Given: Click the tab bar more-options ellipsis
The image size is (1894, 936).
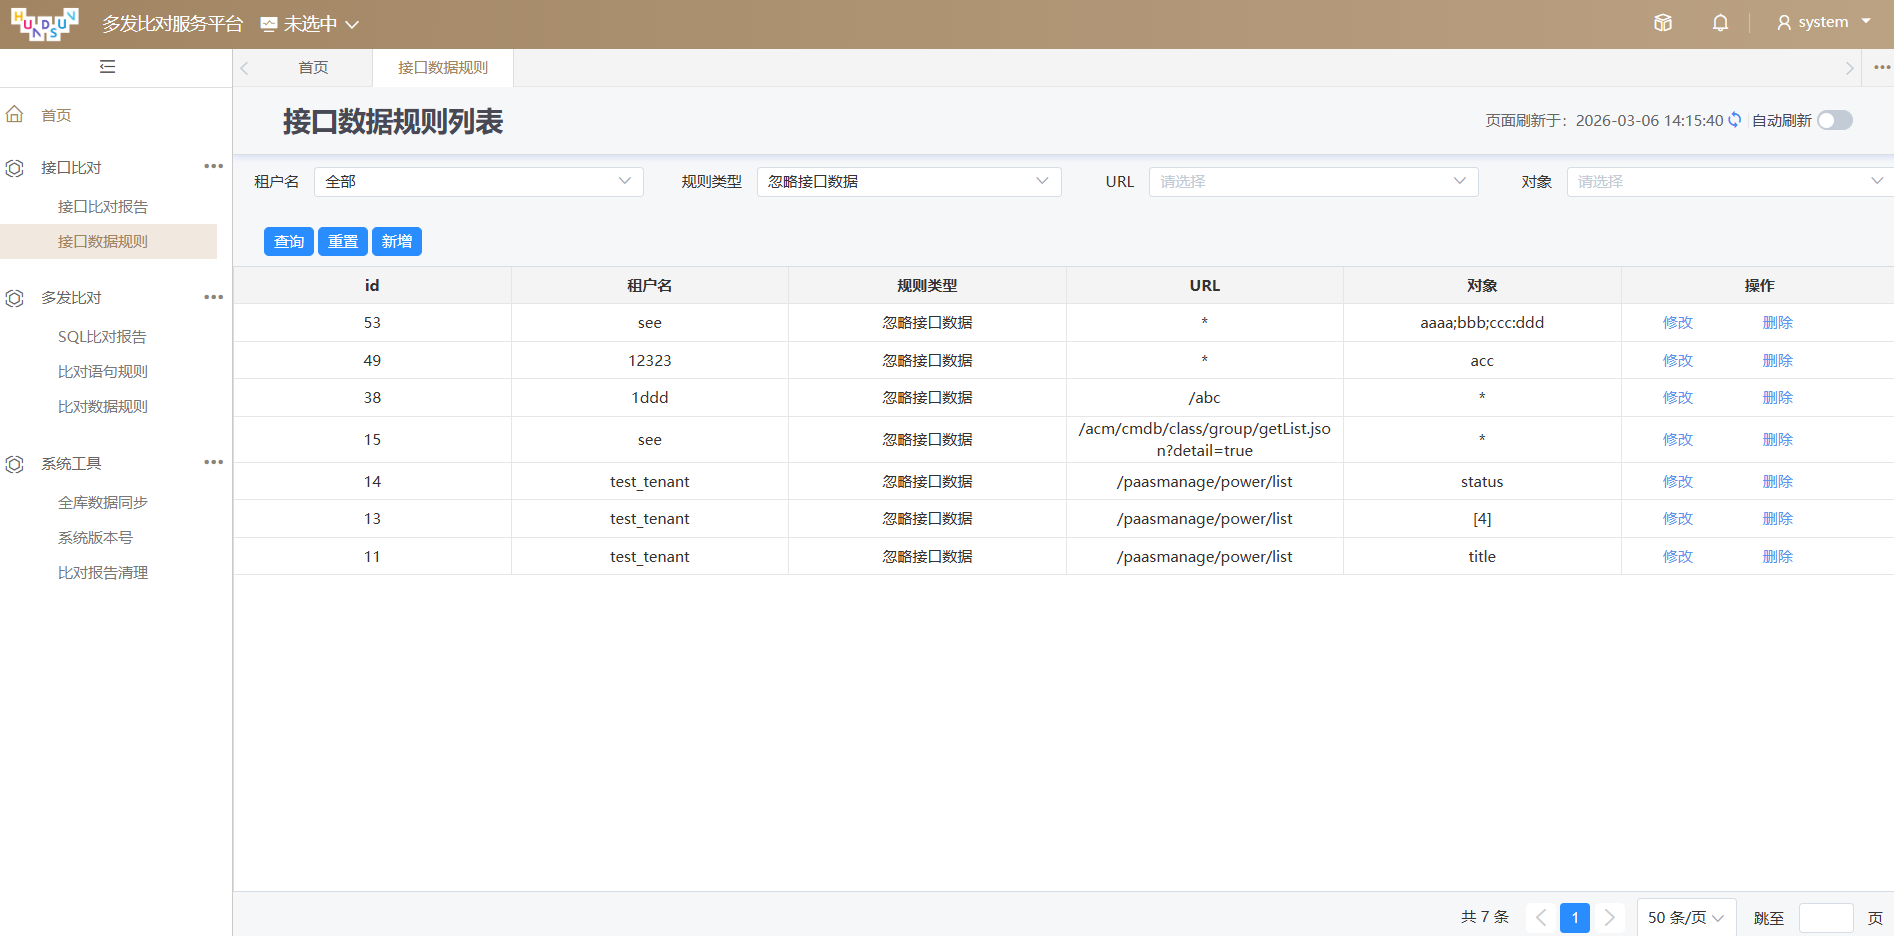Looking at the screenshot, I should click(1881, 68).
